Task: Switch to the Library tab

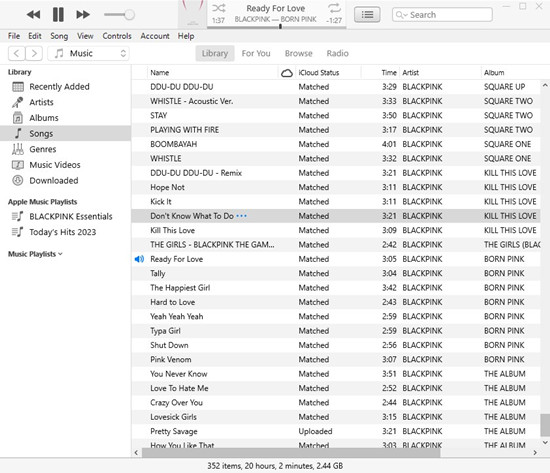Action: click(215, 53)
